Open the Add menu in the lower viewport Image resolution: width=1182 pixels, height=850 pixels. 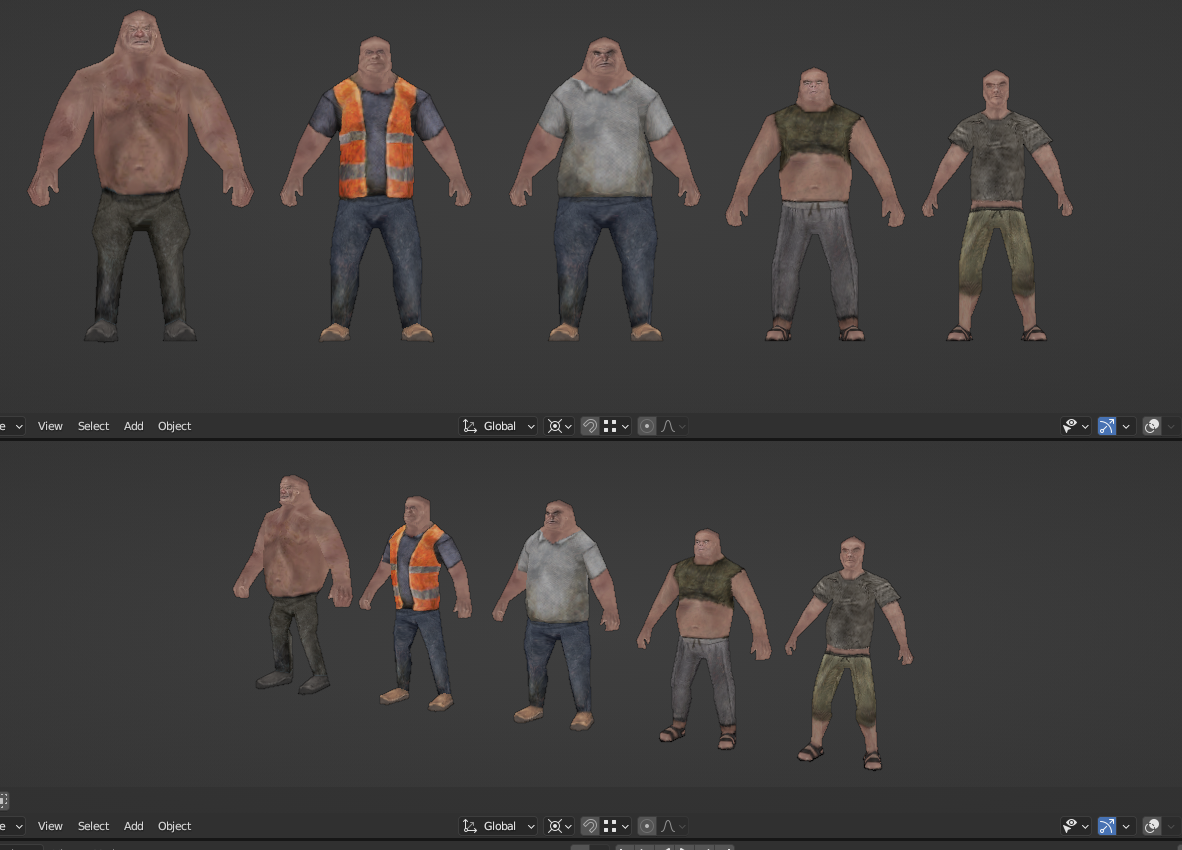(133, 826)
